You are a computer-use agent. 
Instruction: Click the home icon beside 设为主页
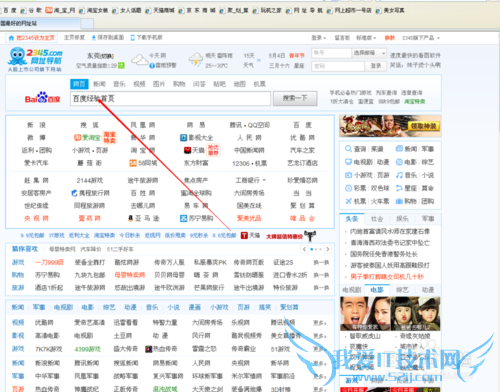click(11, 38)
